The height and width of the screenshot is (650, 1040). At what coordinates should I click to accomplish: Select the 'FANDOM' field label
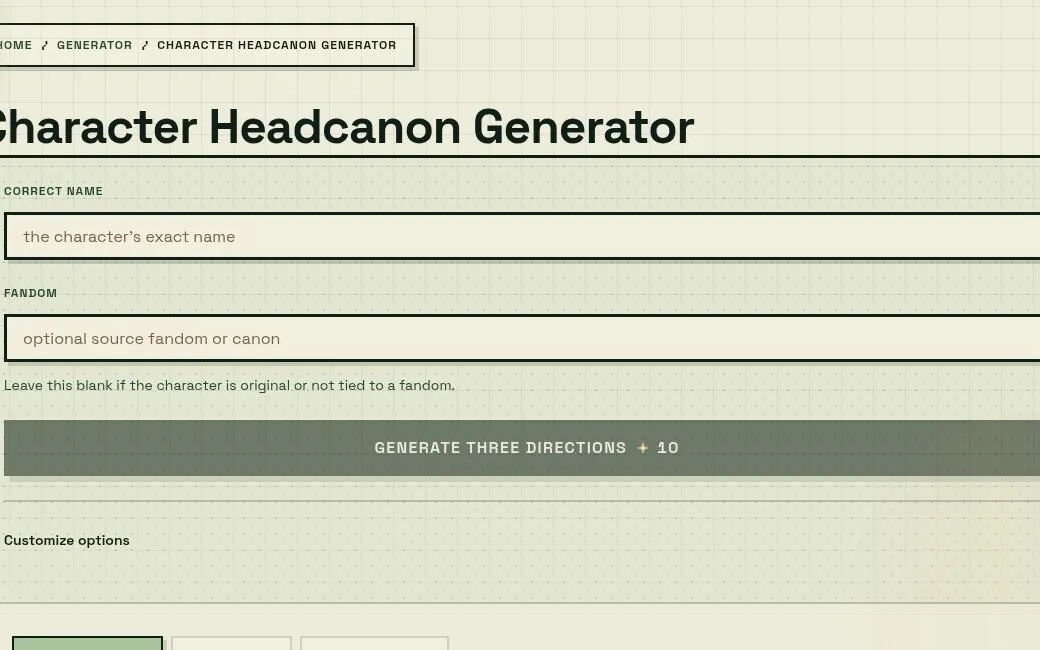tap(31, 293)
